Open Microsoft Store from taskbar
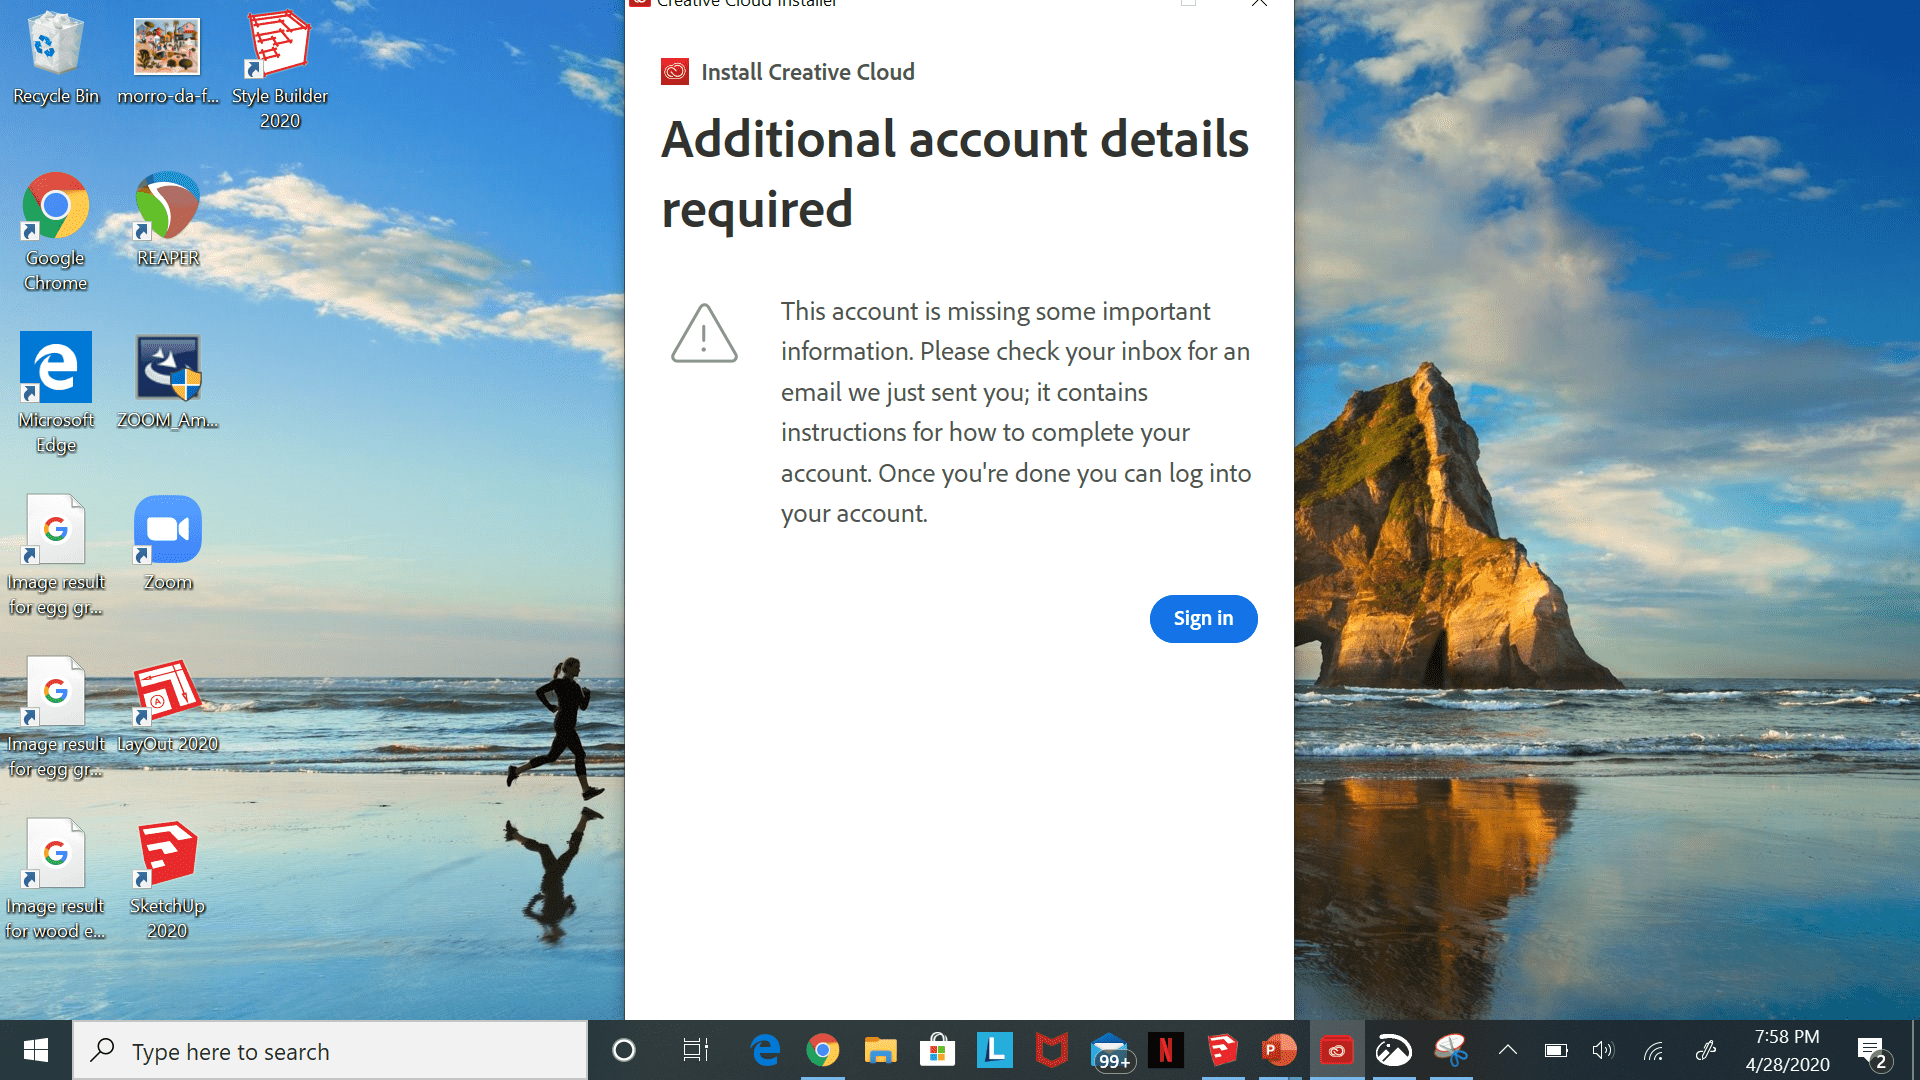This screenshot has width=1920, height=1080. point(937,1051)
